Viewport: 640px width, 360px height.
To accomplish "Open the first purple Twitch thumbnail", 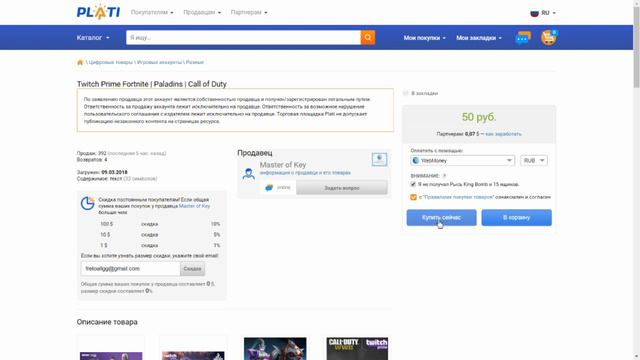I will (x=111, y=356).
